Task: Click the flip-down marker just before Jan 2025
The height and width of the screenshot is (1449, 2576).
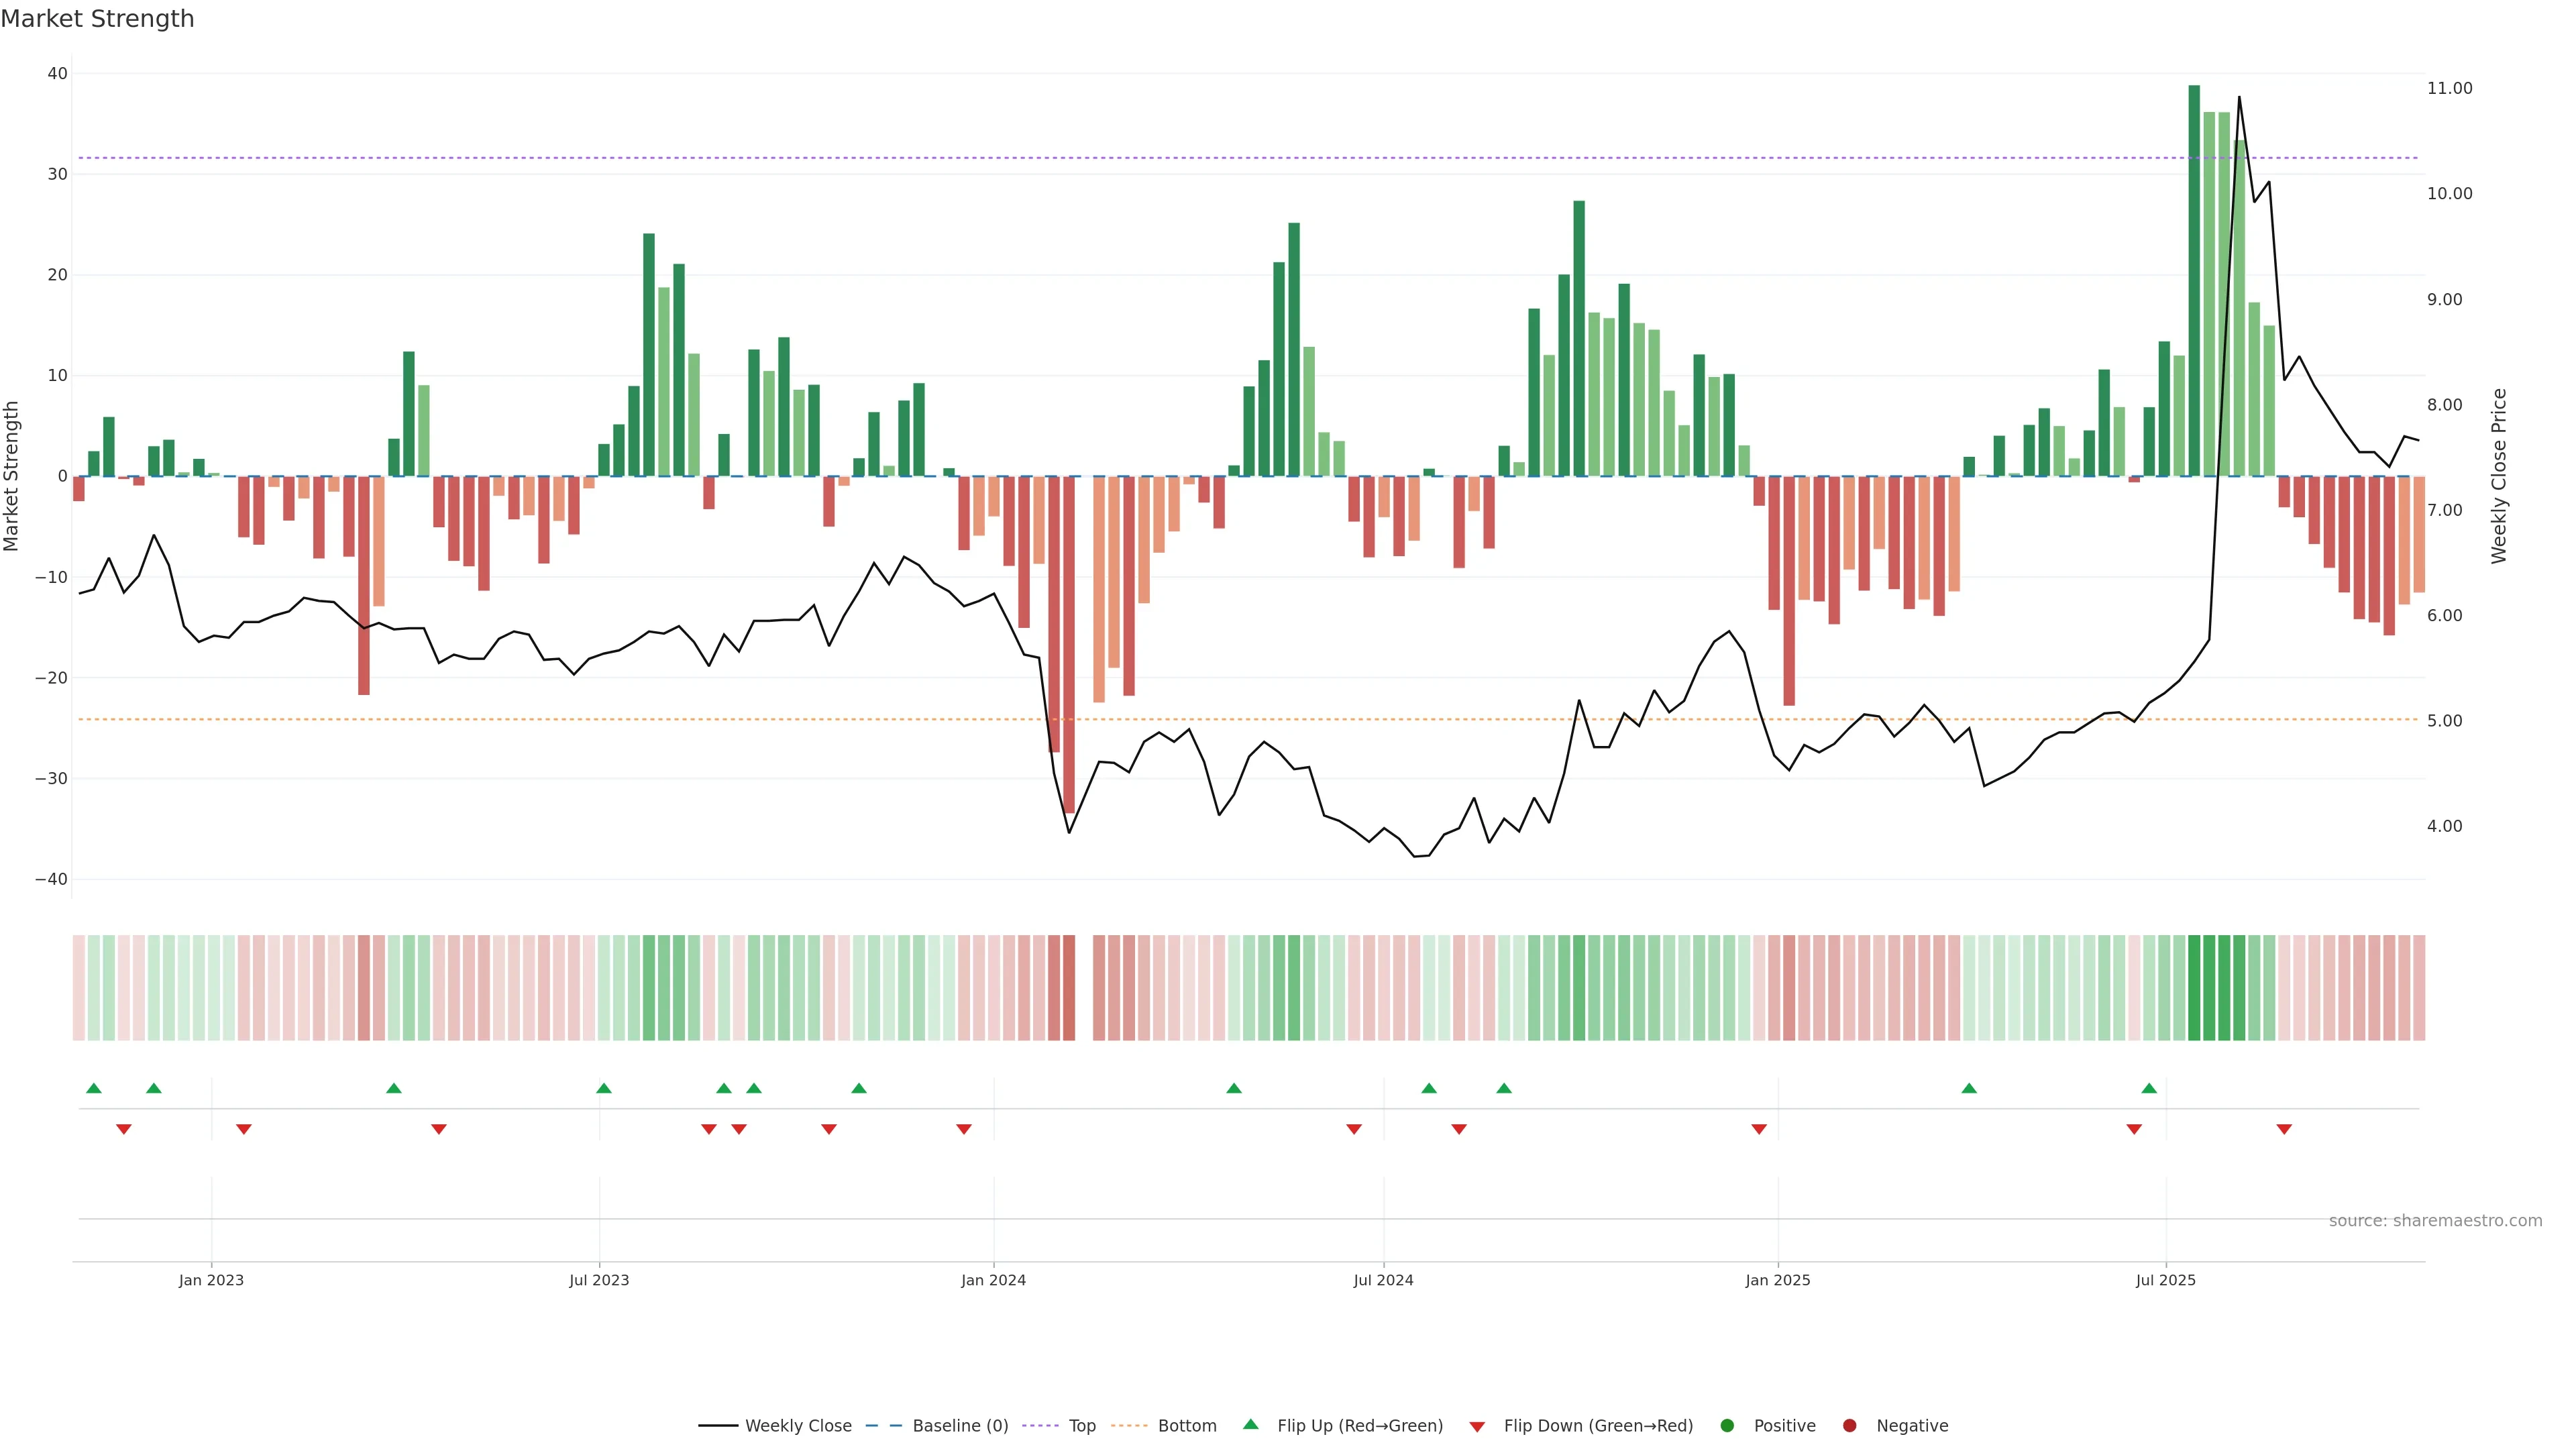Action: point(1759,1129)
